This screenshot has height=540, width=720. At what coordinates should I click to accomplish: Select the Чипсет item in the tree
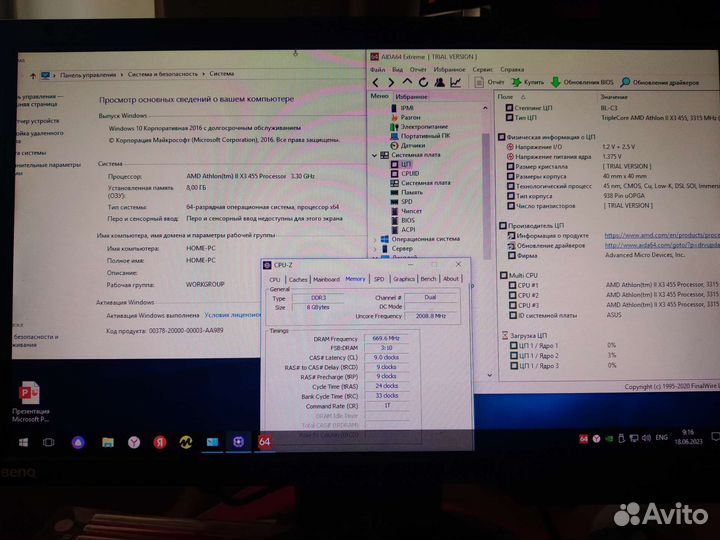point(411,211)
